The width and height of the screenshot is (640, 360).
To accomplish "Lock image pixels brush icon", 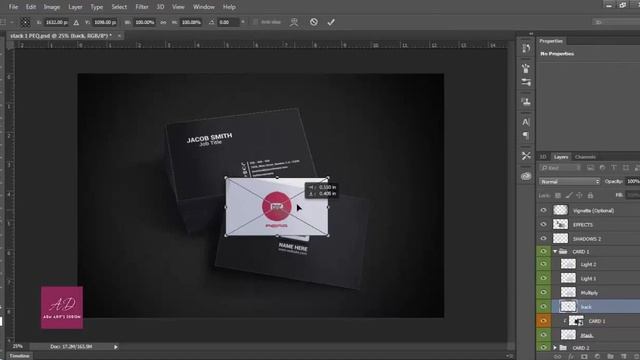I will pos(569,196).
